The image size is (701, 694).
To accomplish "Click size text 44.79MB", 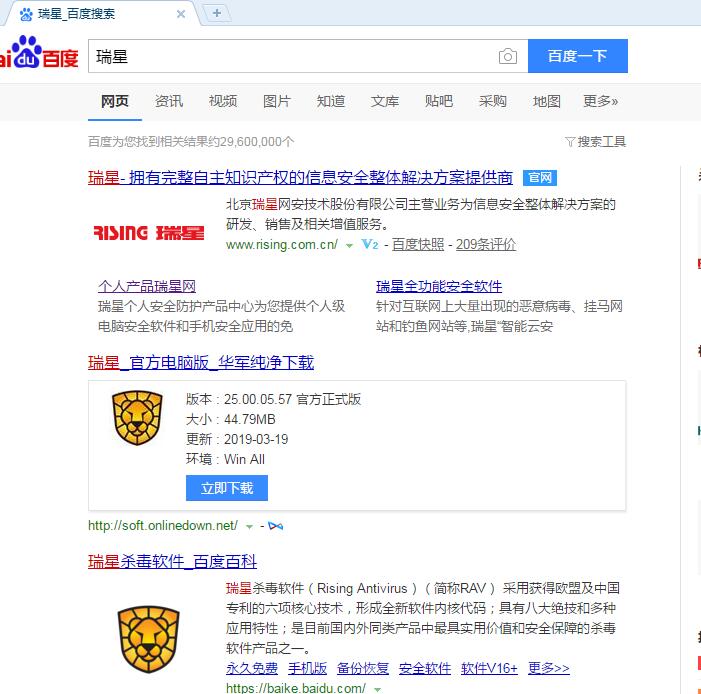I will point(249,419).
